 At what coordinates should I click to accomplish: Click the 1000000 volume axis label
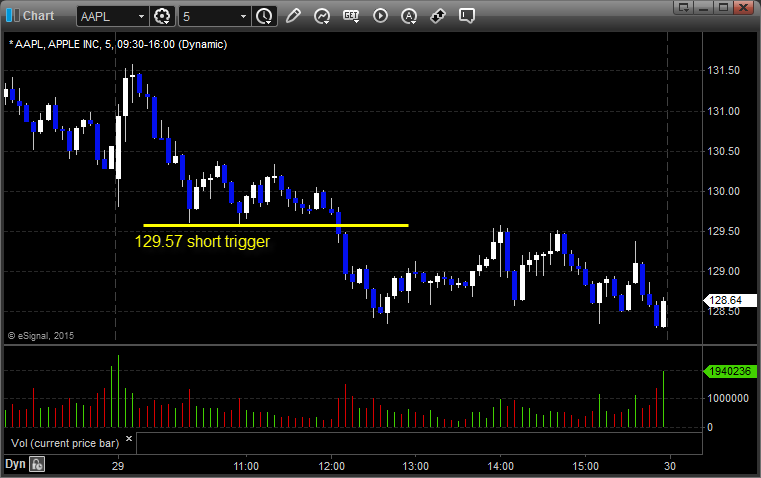(728, 398)
